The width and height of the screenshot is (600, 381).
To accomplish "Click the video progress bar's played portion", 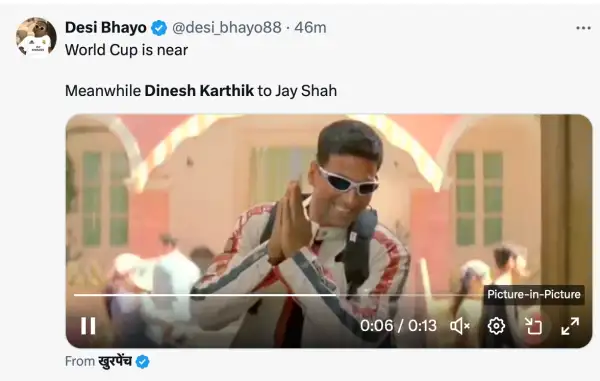I will [x=205, y=295].
